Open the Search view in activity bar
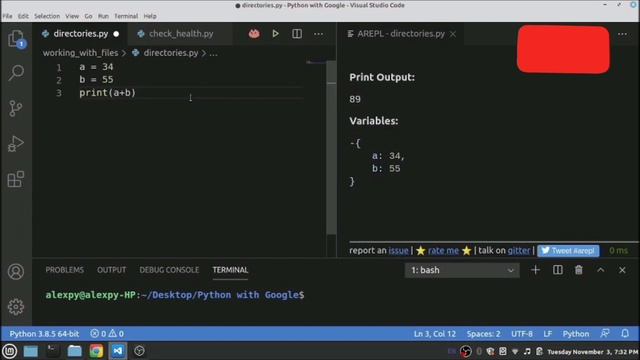 (x=16, y=73)
